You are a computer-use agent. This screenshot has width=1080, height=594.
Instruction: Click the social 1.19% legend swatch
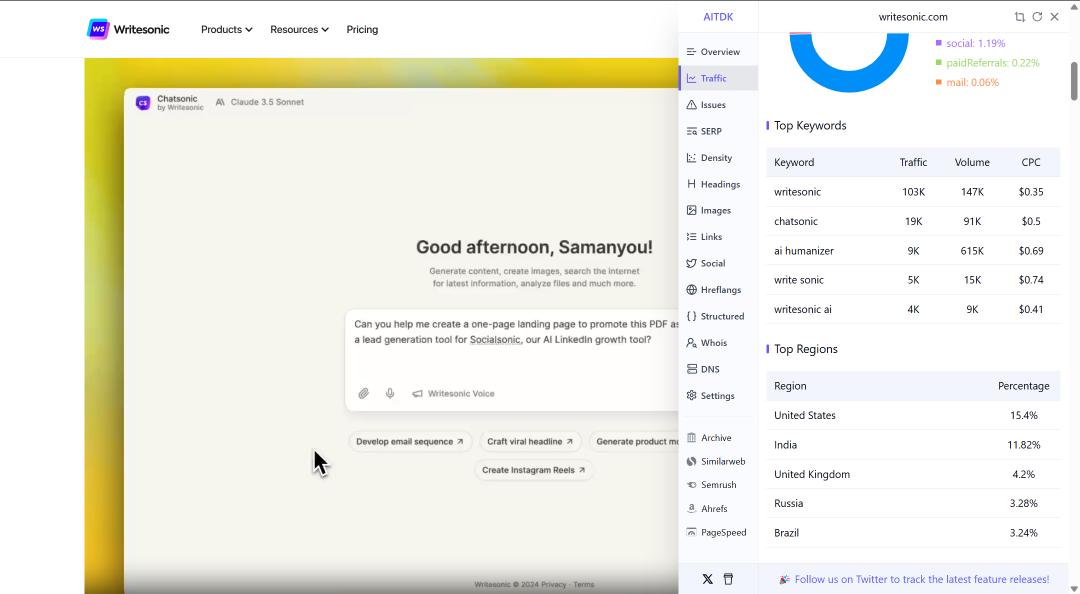pos(938,43)
